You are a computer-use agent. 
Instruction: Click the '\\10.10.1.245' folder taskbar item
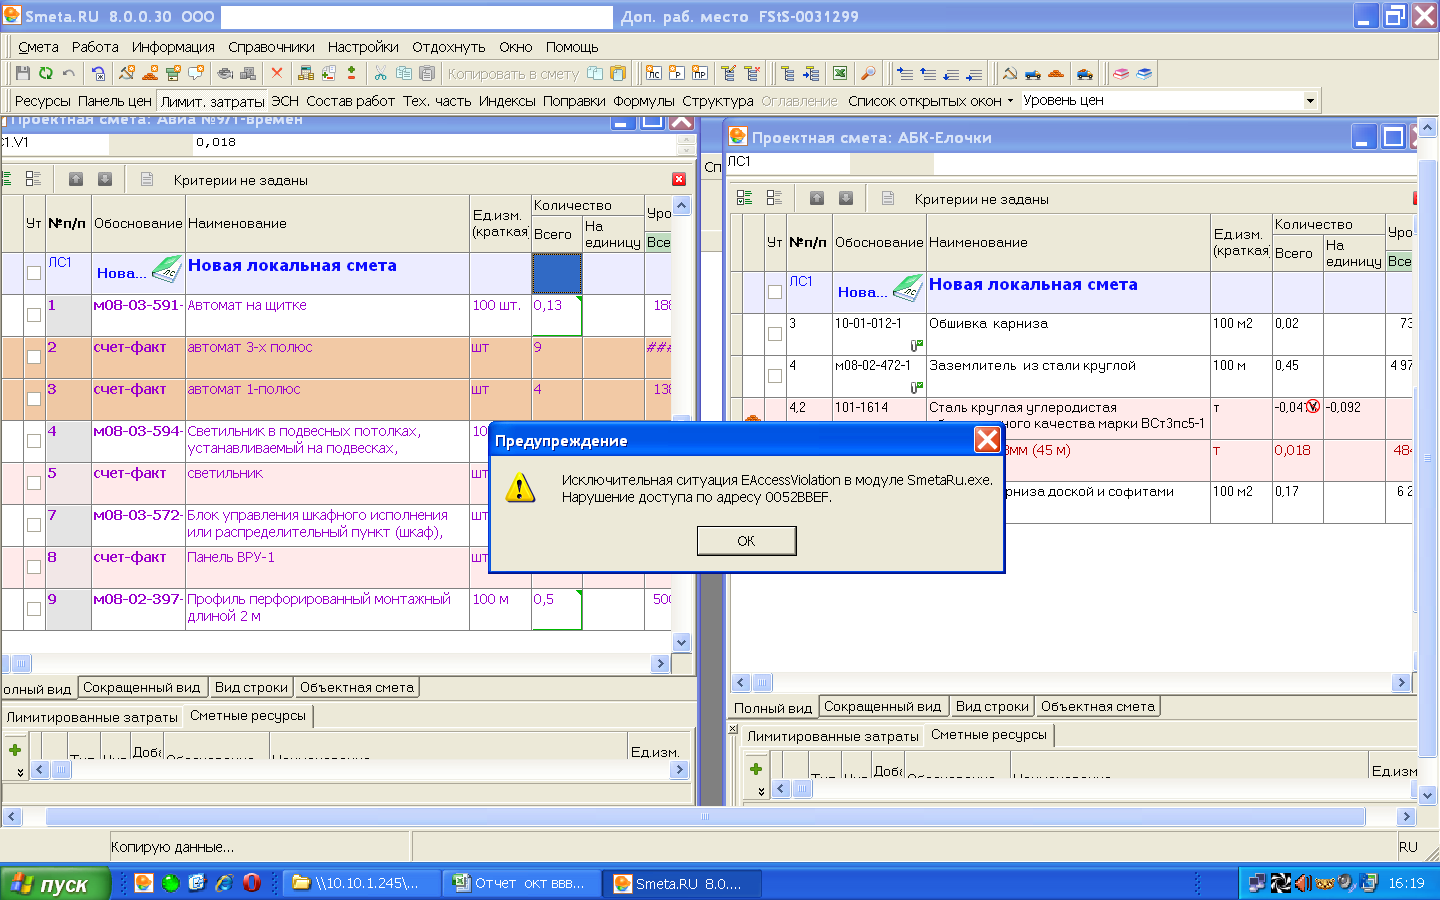click(x=363, y=883)
